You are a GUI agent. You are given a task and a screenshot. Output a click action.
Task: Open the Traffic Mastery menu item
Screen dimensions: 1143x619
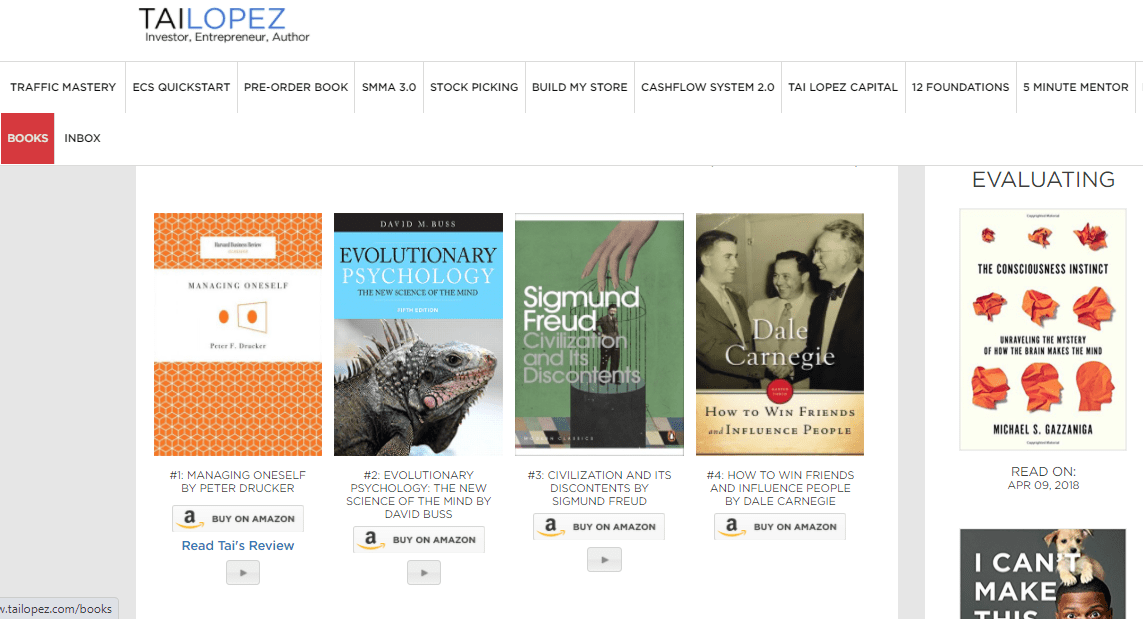point(63,87)
